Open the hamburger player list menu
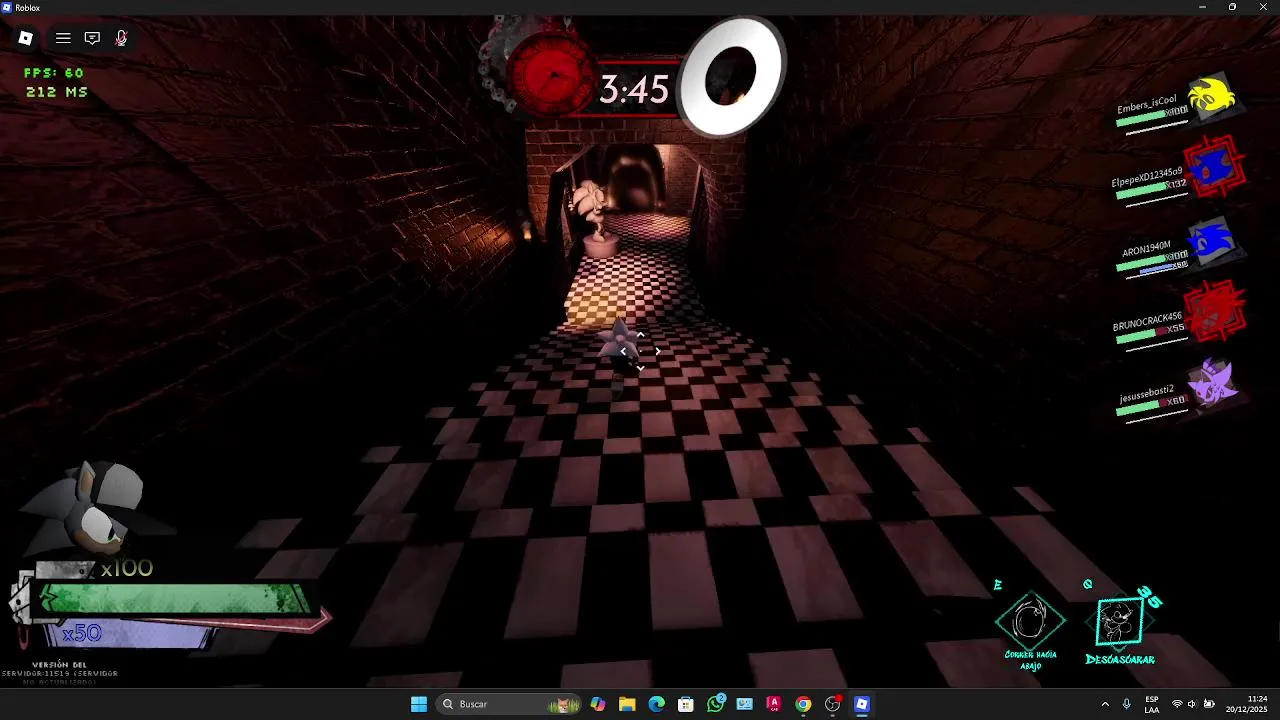This screenshot has width=1280, height=720. [63, 38]
